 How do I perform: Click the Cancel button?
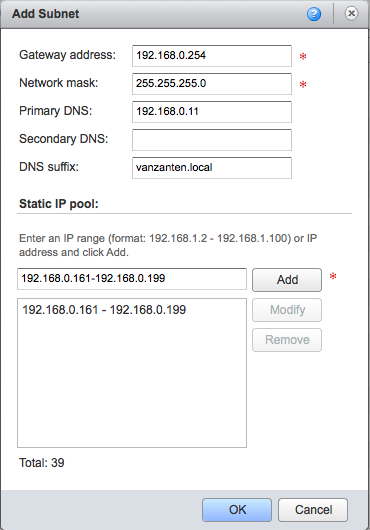coord(313,510)
